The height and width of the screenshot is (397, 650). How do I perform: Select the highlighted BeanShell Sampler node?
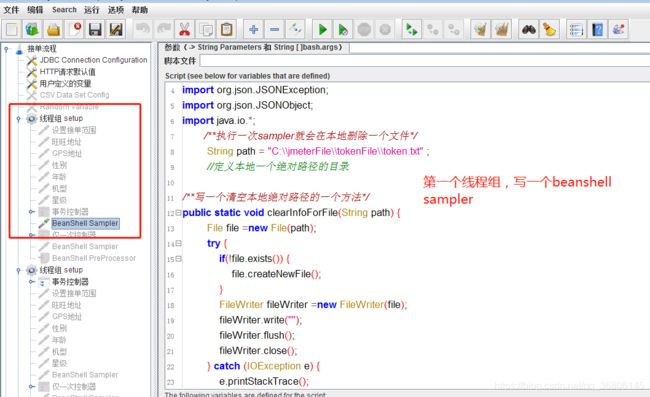pyautogui.click(x=85, y=223)
